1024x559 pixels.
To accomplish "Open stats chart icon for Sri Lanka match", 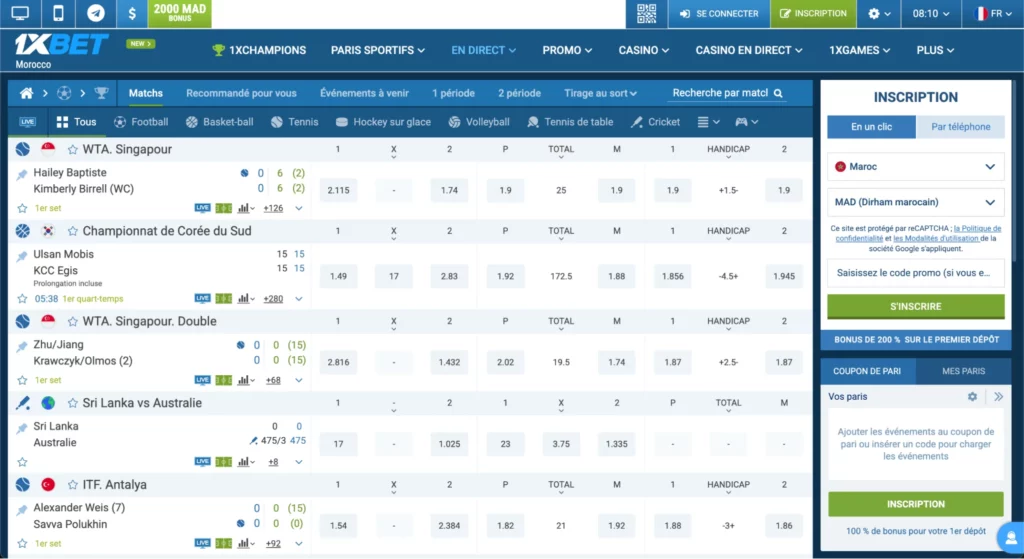I will [x=246, y=462].
